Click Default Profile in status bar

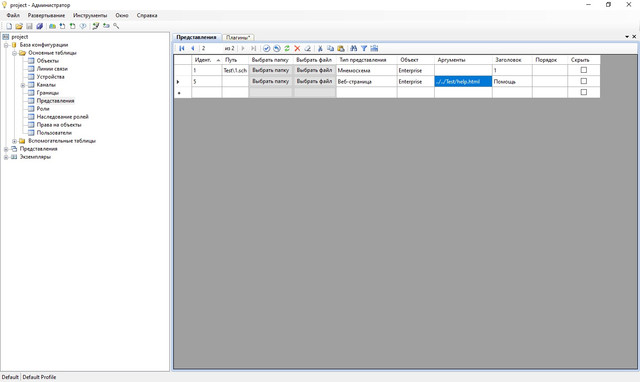(x=39, y=377)
